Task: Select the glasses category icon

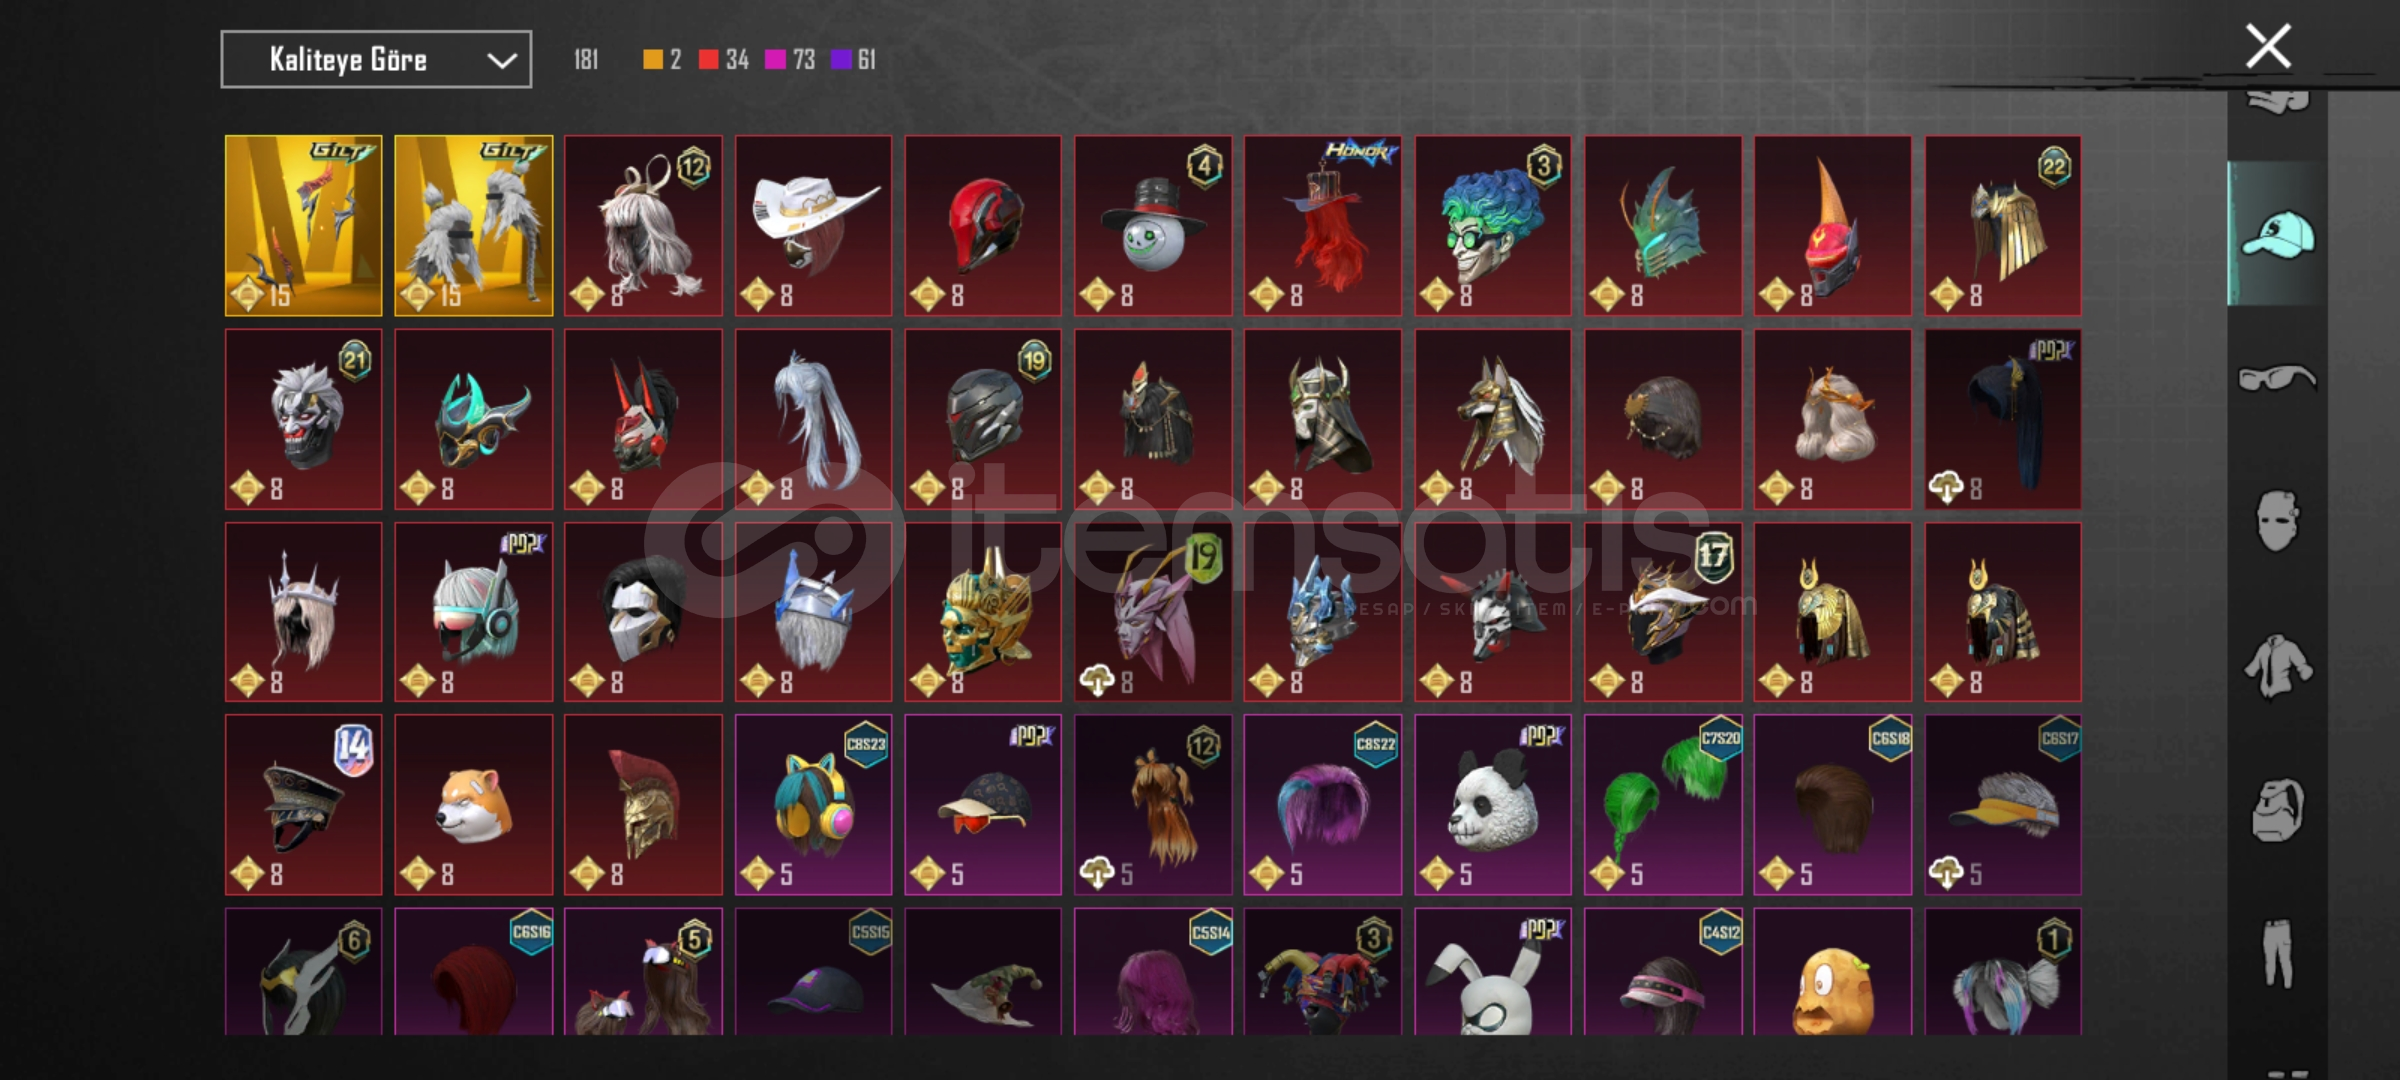Action: tap(2277, 378)
